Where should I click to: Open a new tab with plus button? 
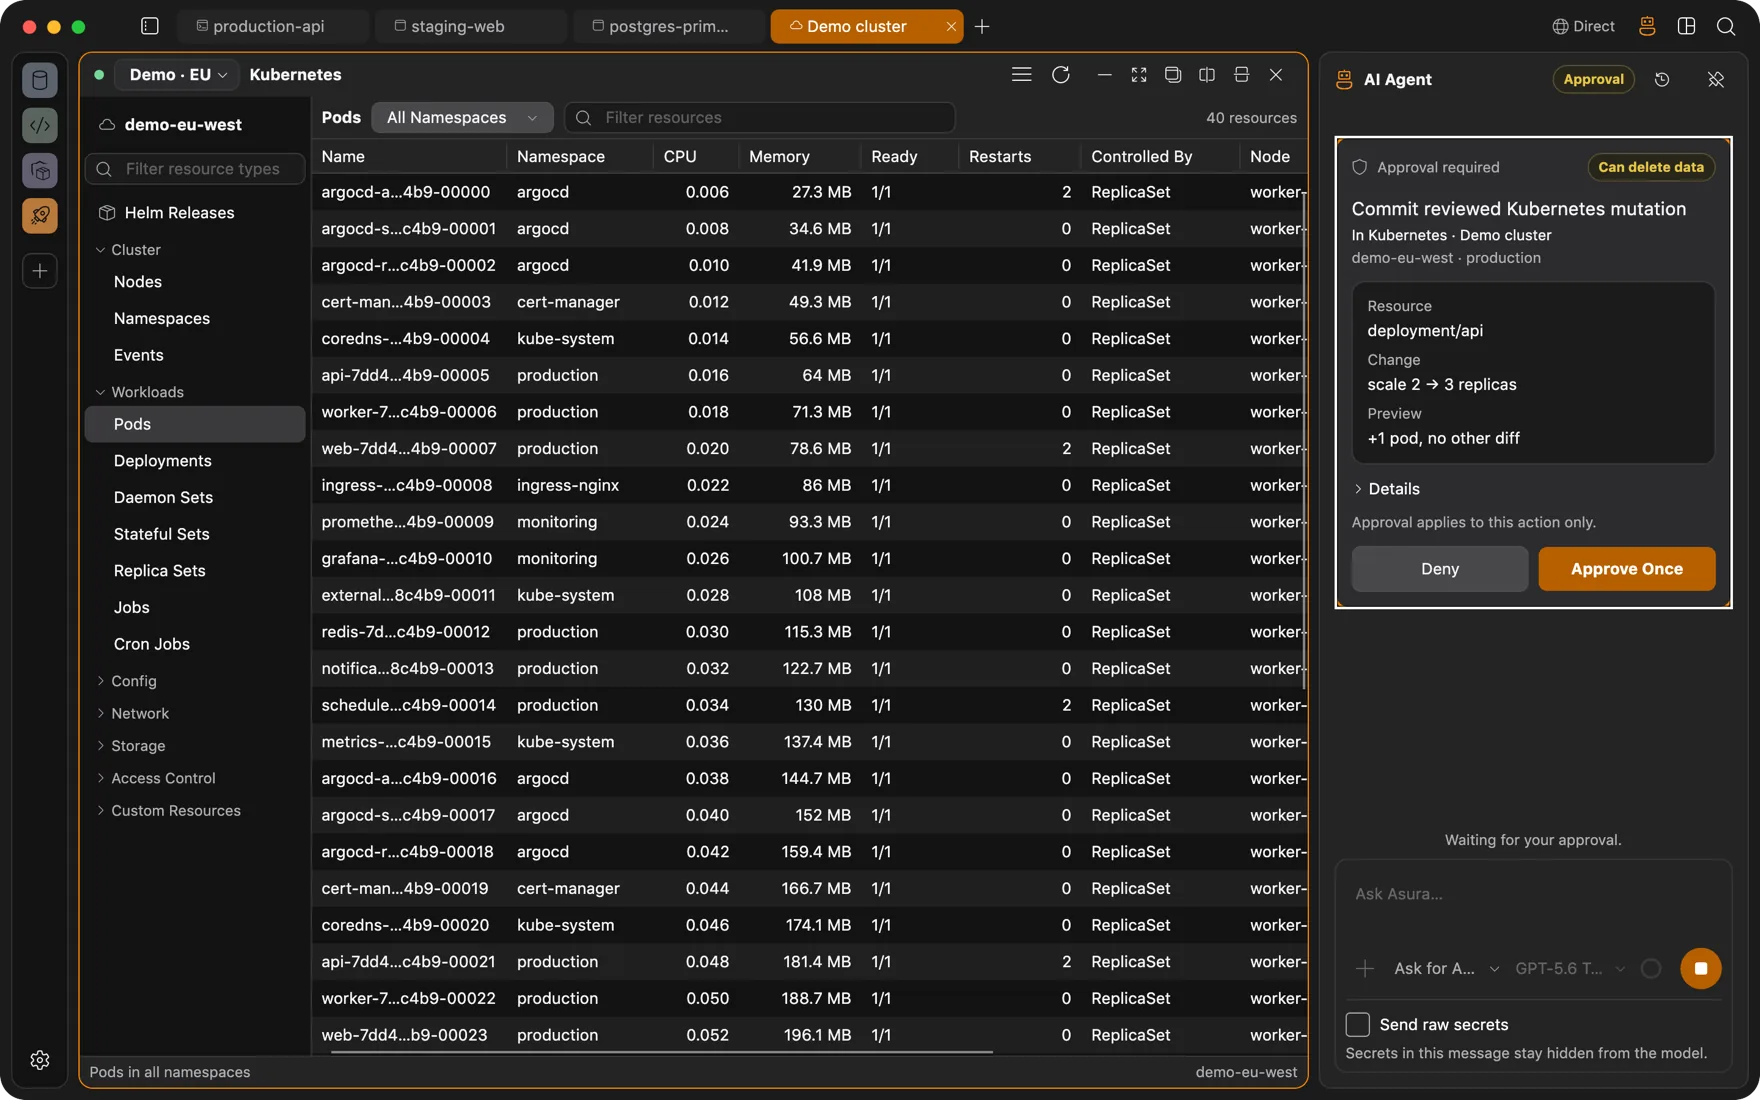pos(982,26)
